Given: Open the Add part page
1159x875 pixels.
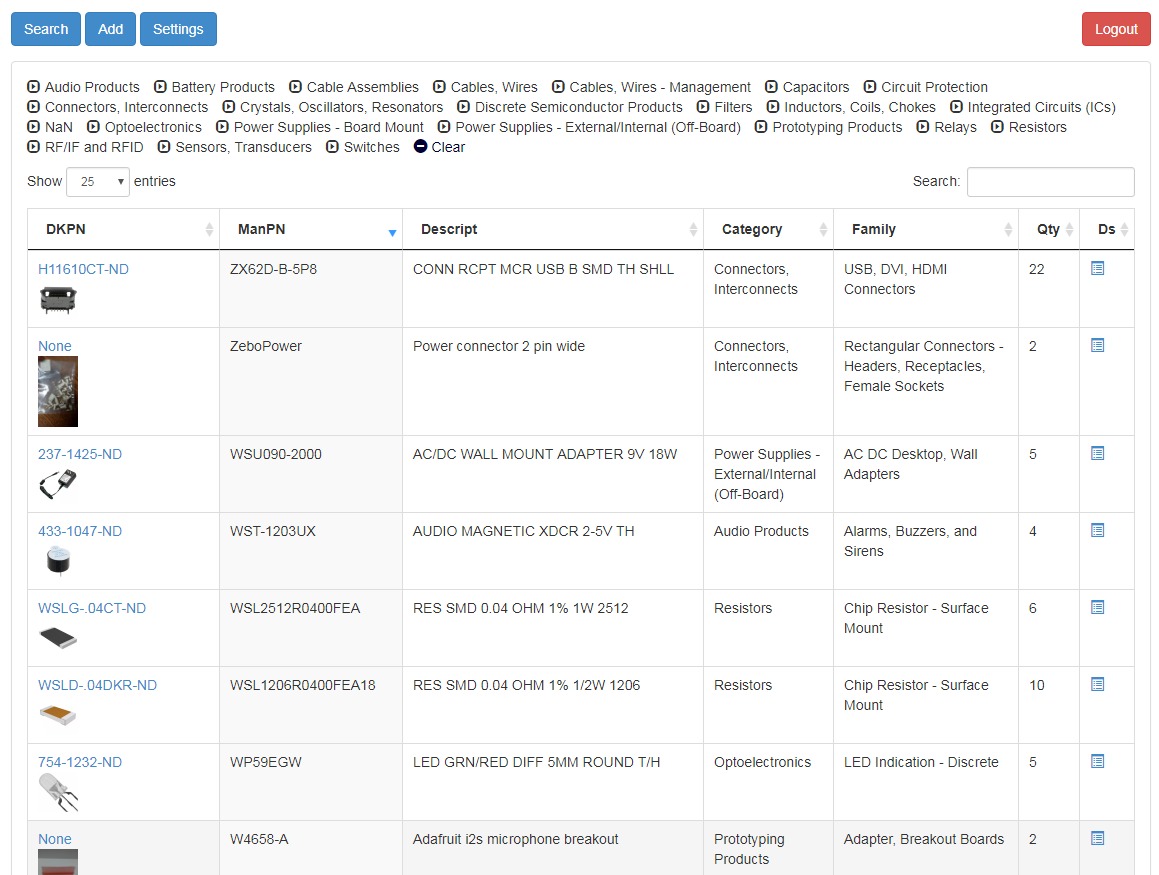Looking at the screenshot, I should 110,29.
